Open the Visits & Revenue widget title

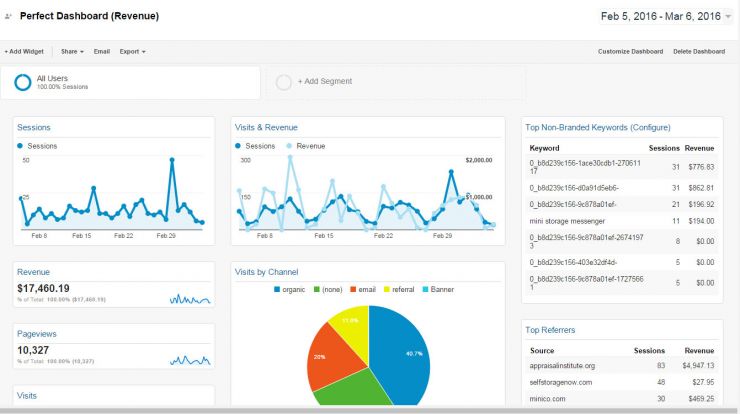pos(266,127)
